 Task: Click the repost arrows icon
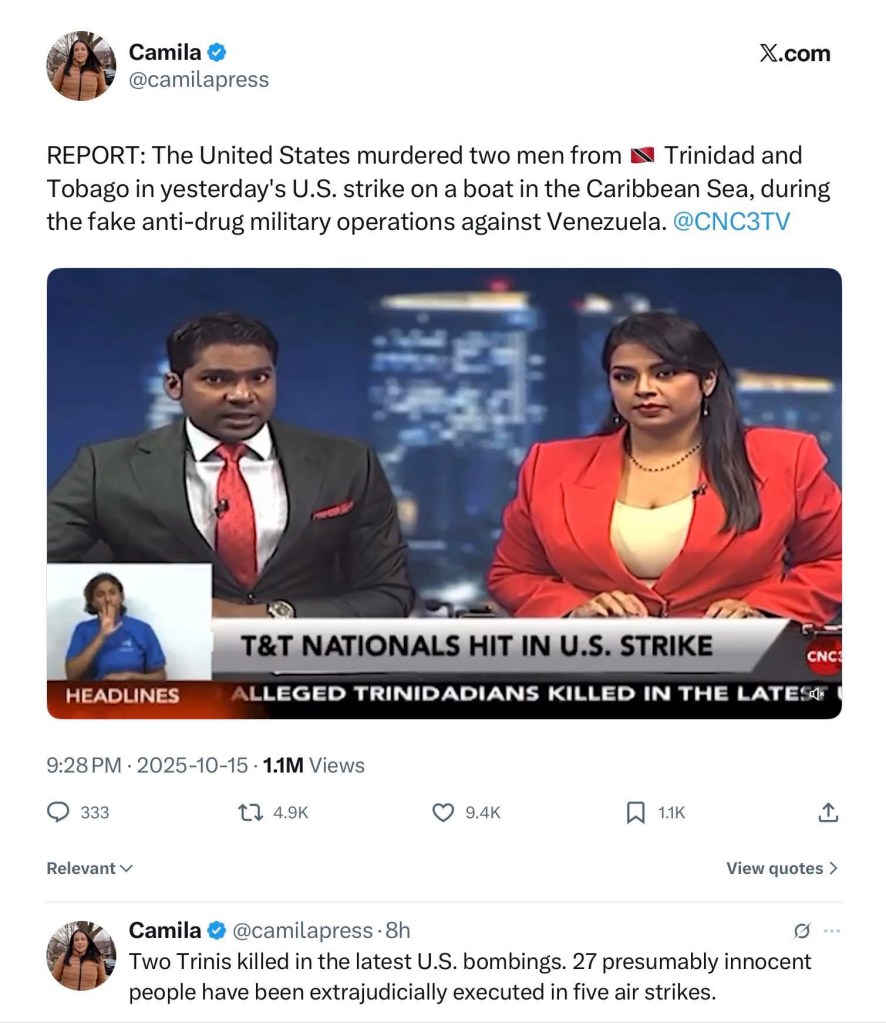(x=250, y=812)
